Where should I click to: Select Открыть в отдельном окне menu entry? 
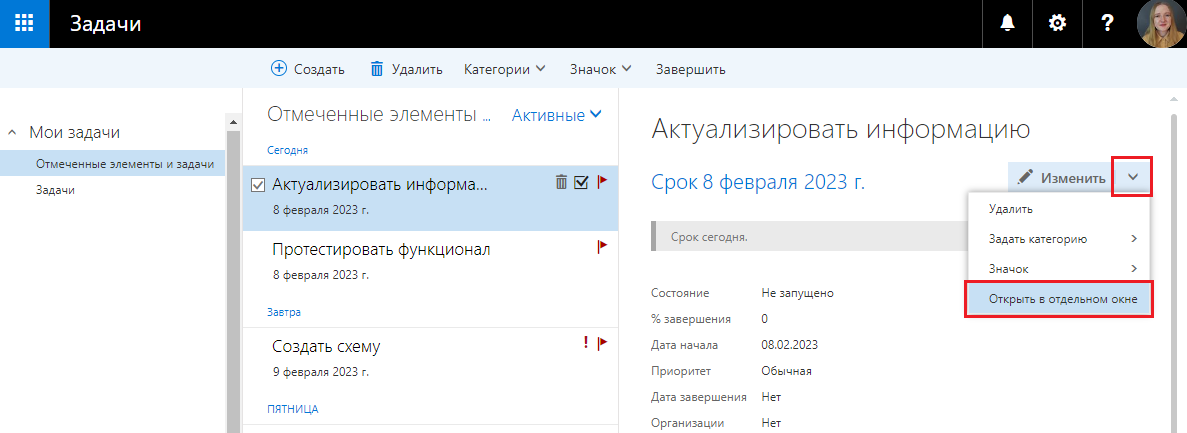pyautogui.click(x=1058, y=299)
